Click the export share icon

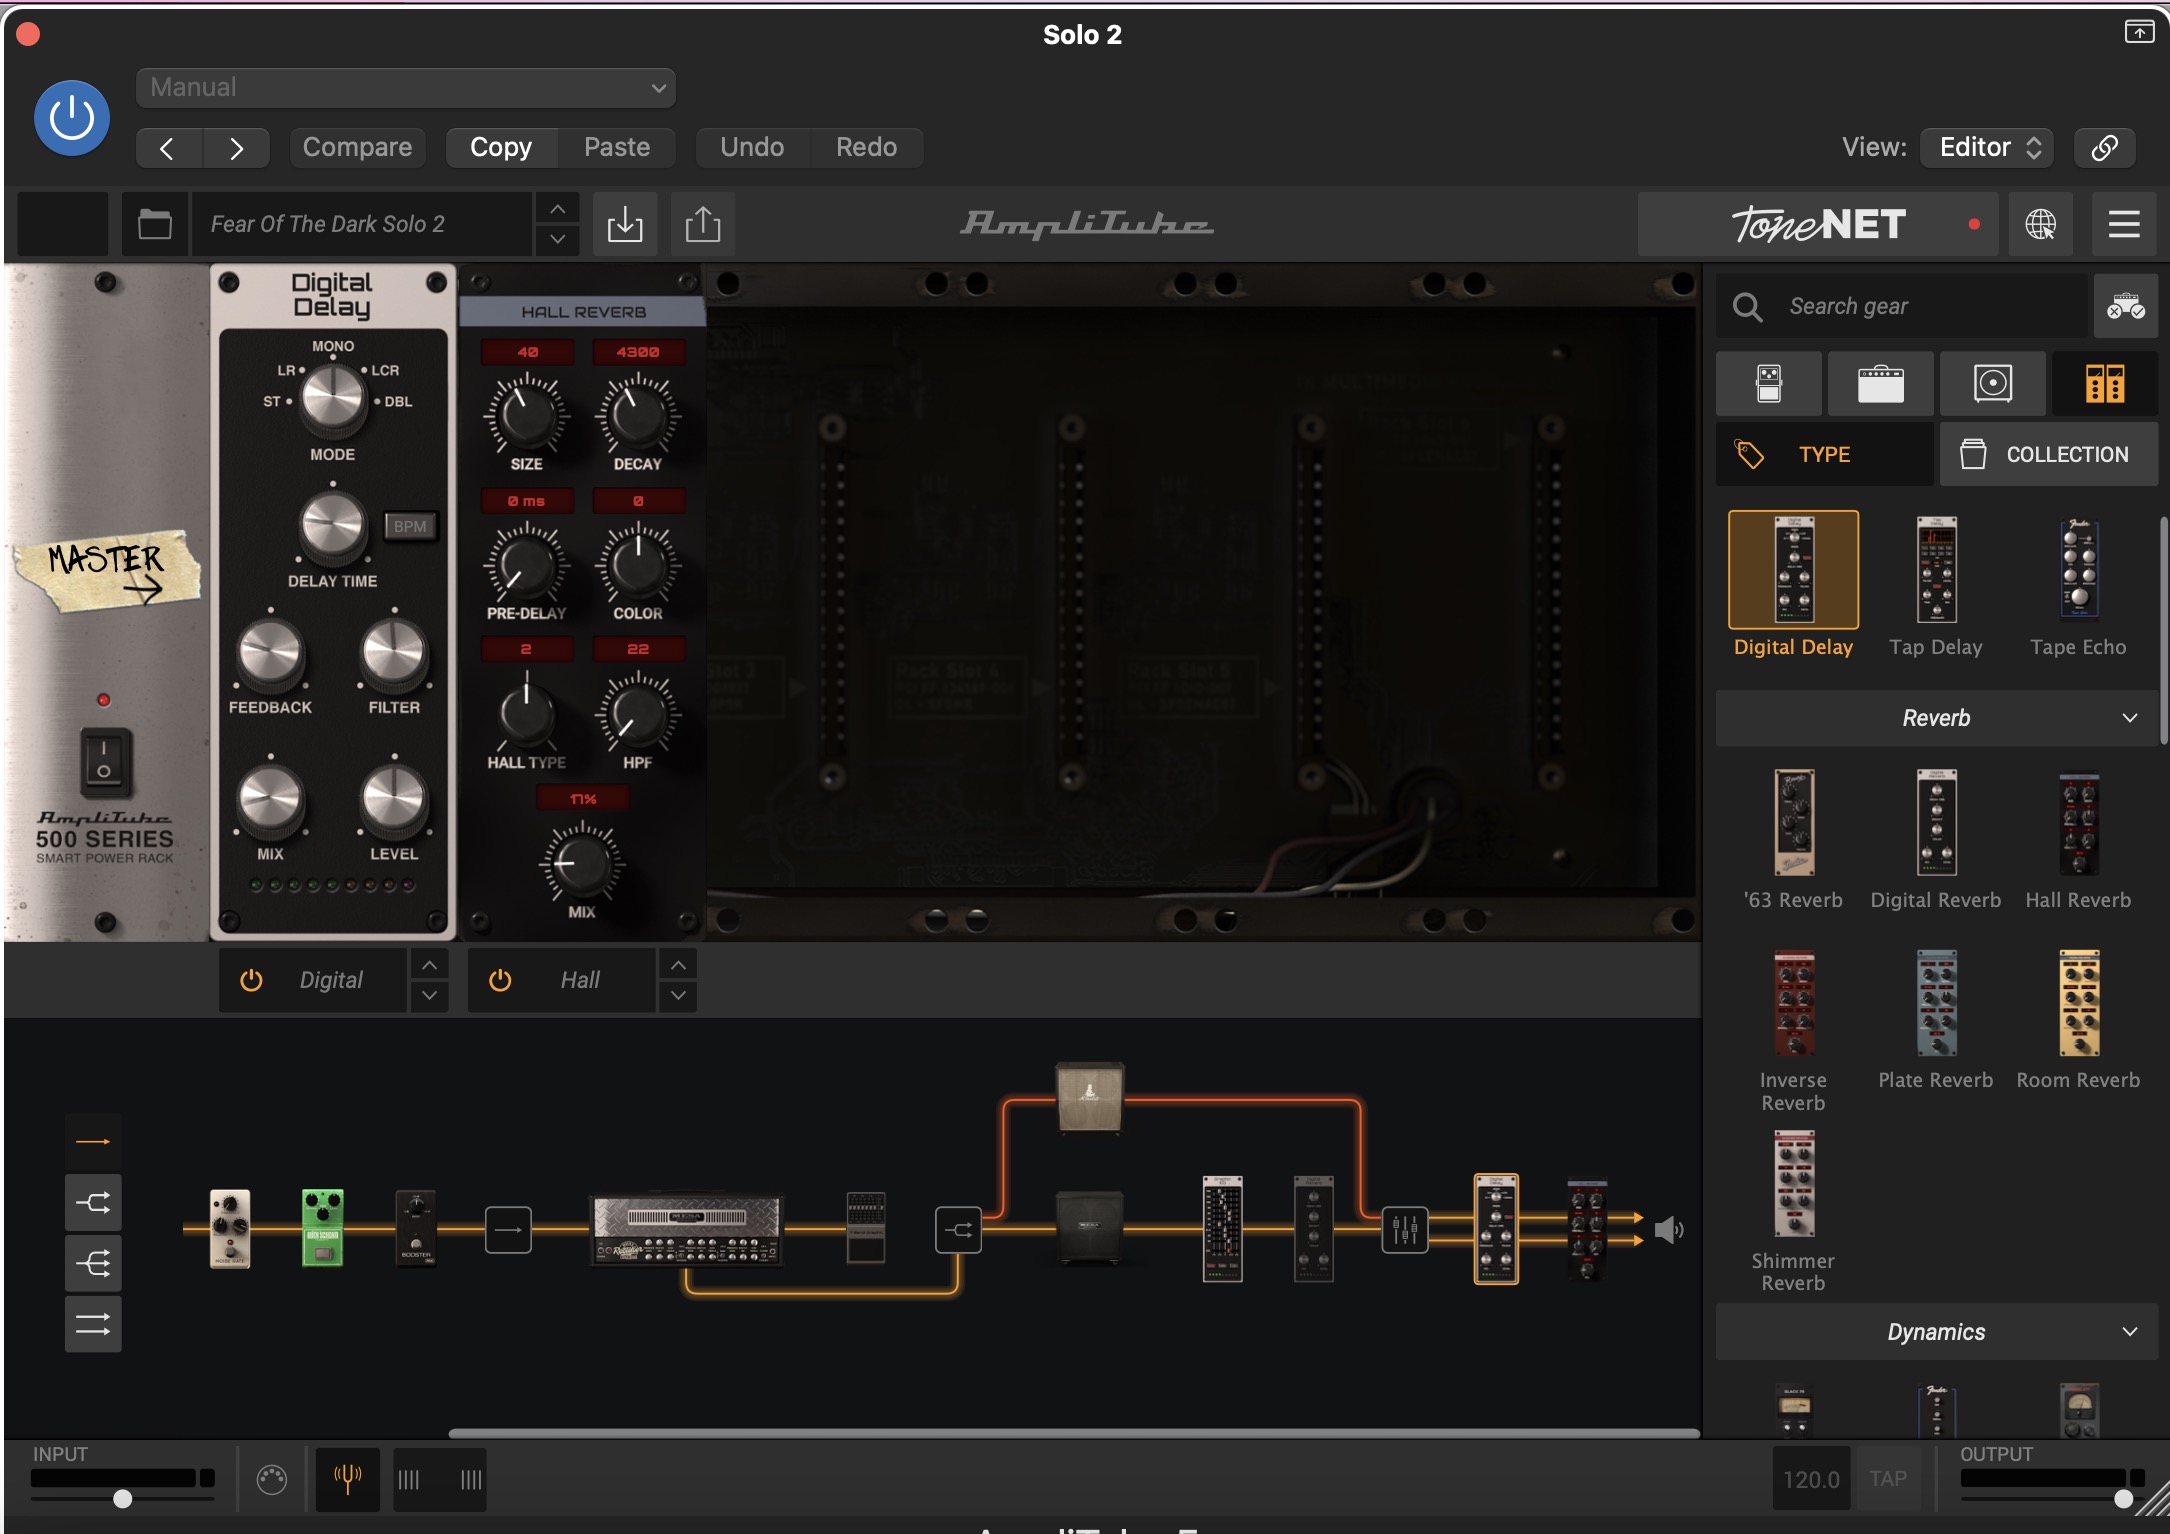point(703,224)
